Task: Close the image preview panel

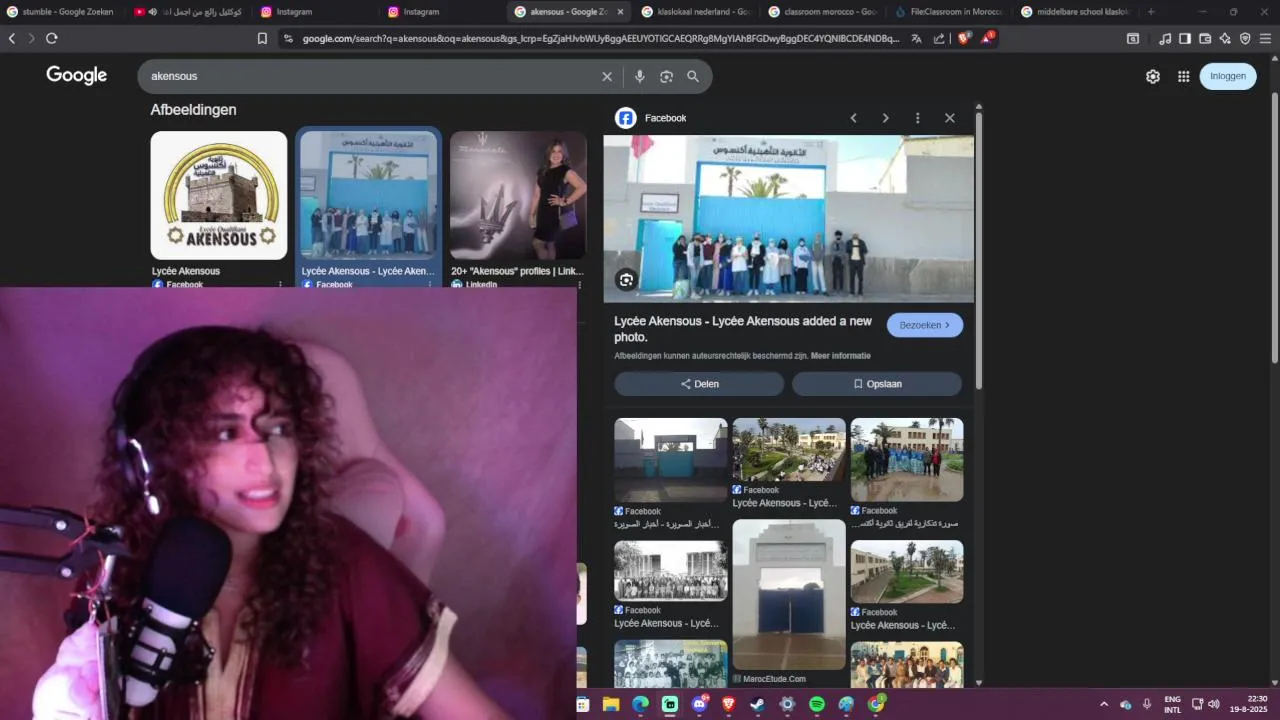Action: (x=950, y=118)
